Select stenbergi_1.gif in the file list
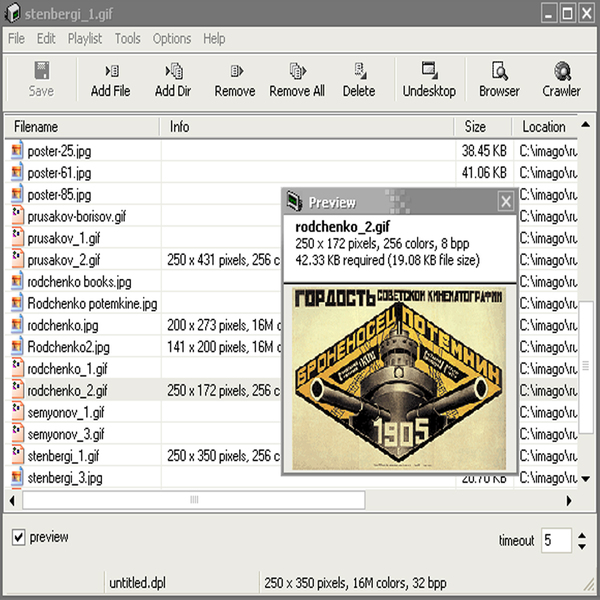 tap(63, 456)
